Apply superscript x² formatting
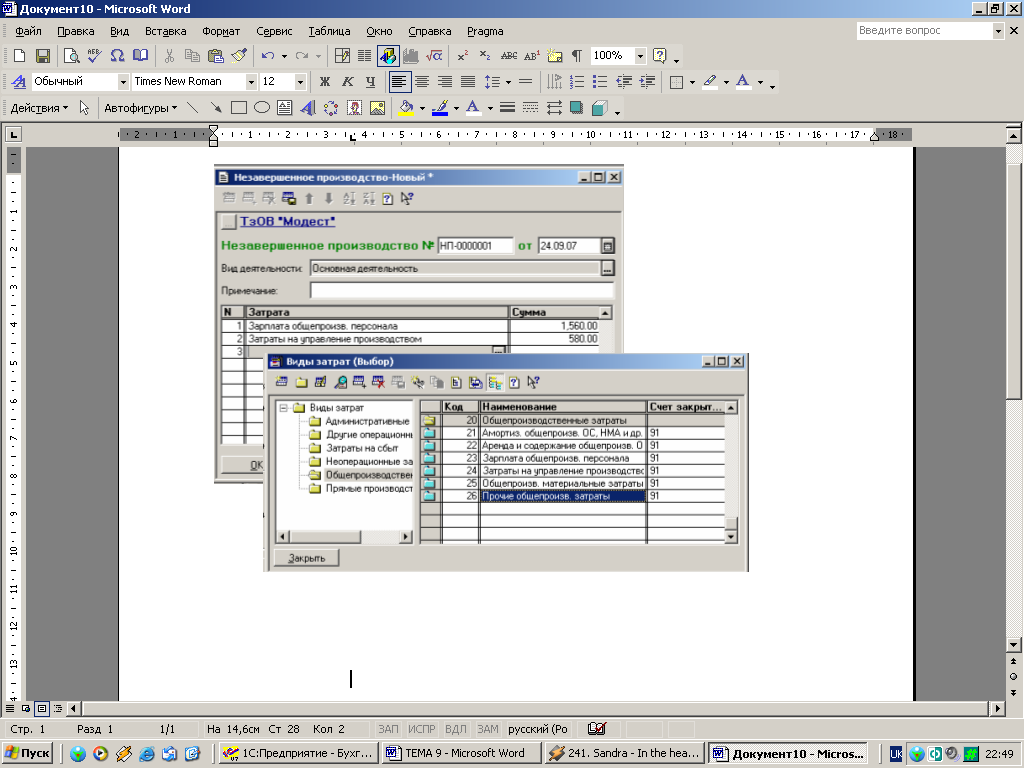Image resolution: width=1024 pixels, height=768 pixels. click(x=462, y=56)
